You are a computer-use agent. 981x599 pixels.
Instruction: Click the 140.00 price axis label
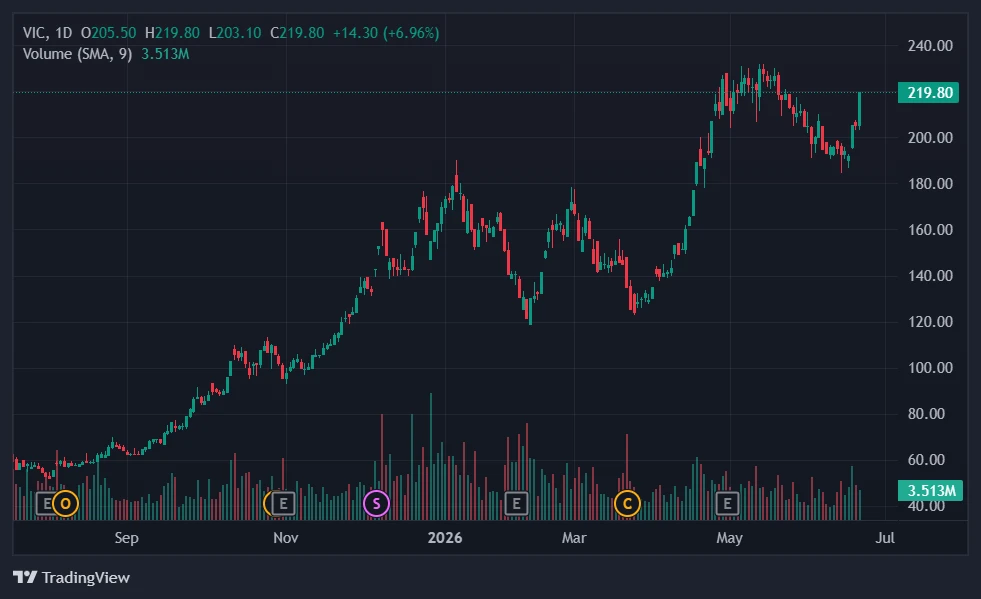(930, 276)
